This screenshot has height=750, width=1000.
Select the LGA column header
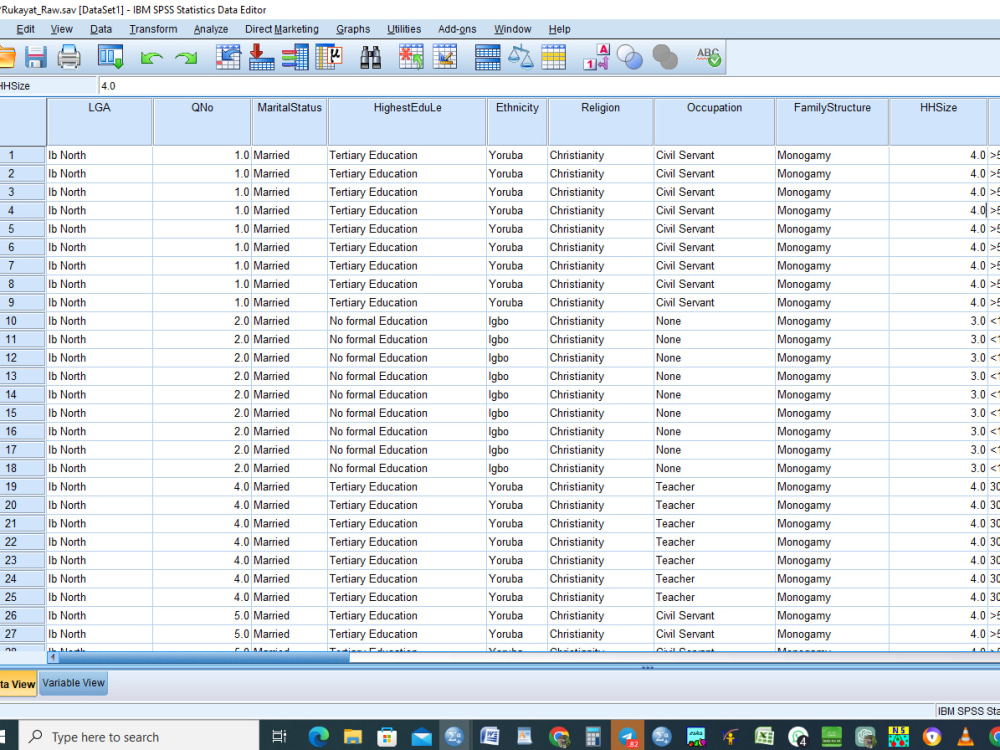99,121
